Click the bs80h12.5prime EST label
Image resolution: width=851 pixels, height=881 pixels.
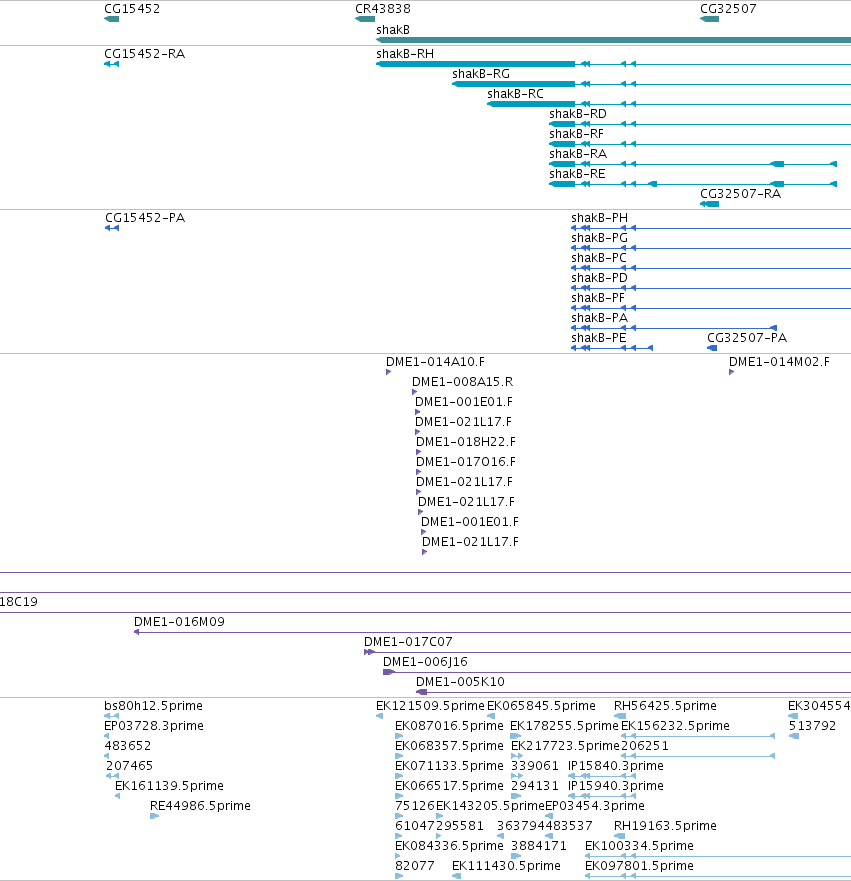pyautogui.click(x=153, y=706)
